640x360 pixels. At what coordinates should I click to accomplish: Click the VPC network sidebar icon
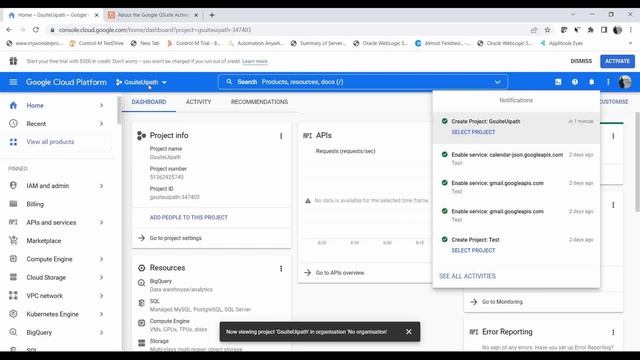pyautogui.click(x=13, y=296)
